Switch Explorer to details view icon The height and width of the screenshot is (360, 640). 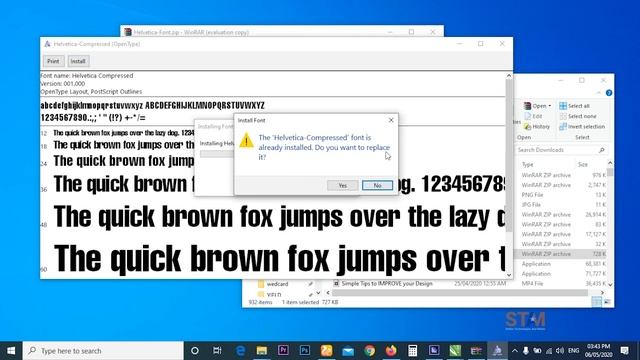[596, 302]
